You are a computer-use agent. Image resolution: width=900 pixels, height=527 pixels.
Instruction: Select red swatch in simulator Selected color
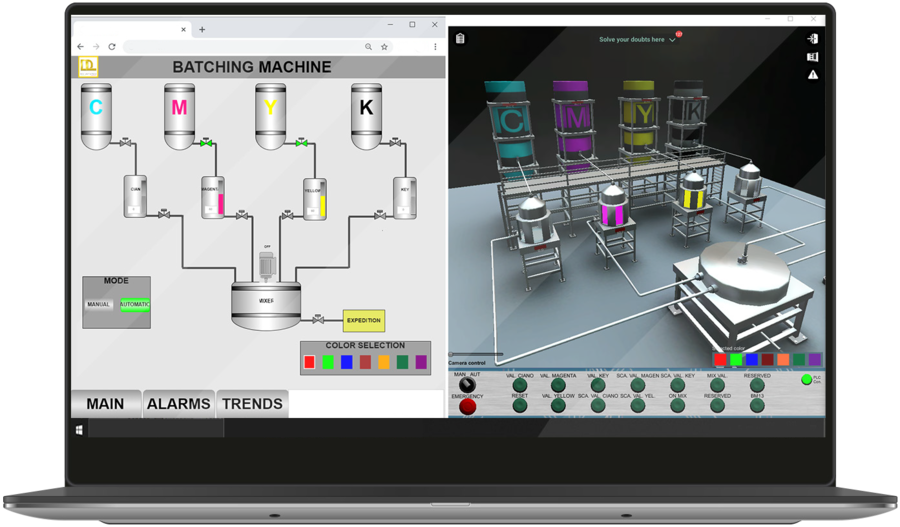coord(720,360)
